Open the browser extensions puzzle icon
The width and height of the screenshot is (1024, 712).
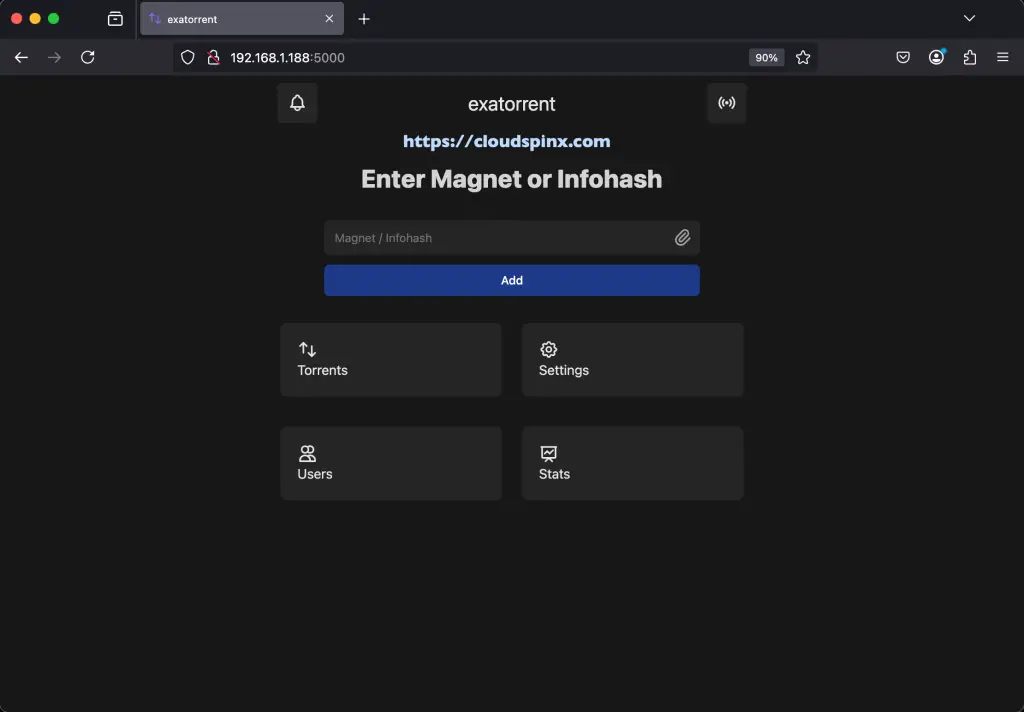coord(969,57)
